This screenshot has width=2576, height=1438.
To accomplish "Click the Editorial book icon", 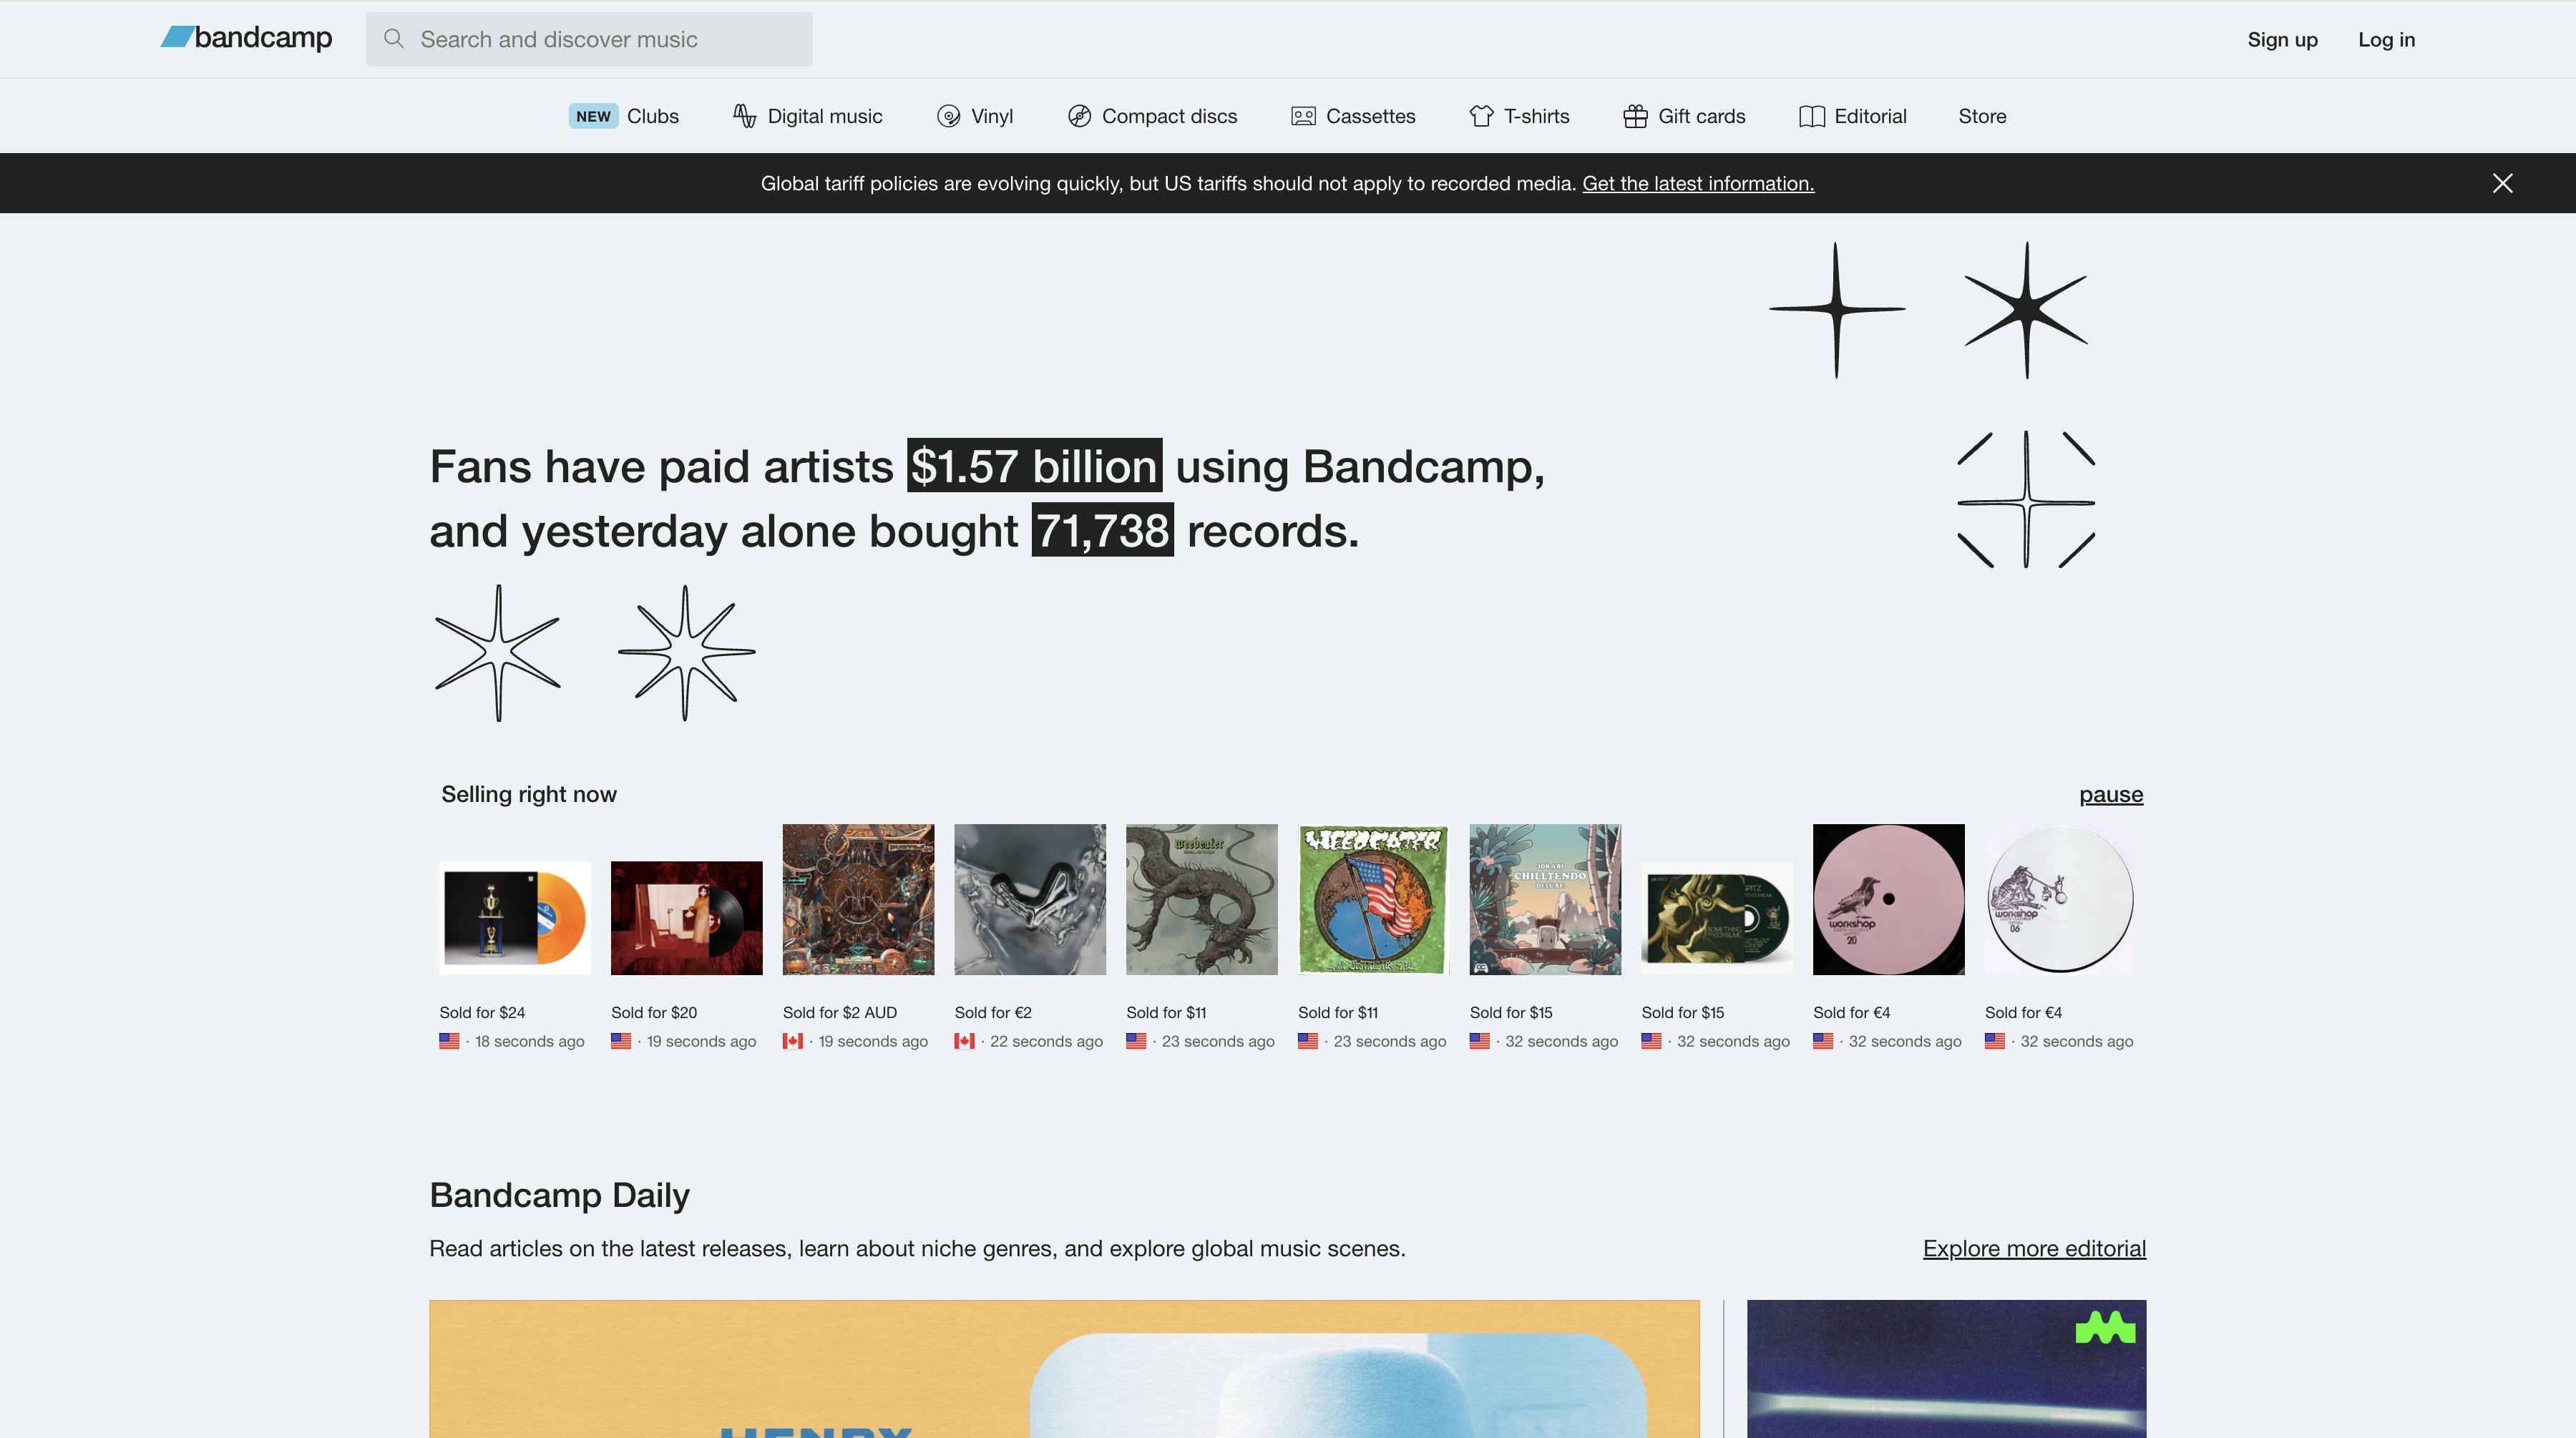I will pyautogui.click(x=1811, y=116).
